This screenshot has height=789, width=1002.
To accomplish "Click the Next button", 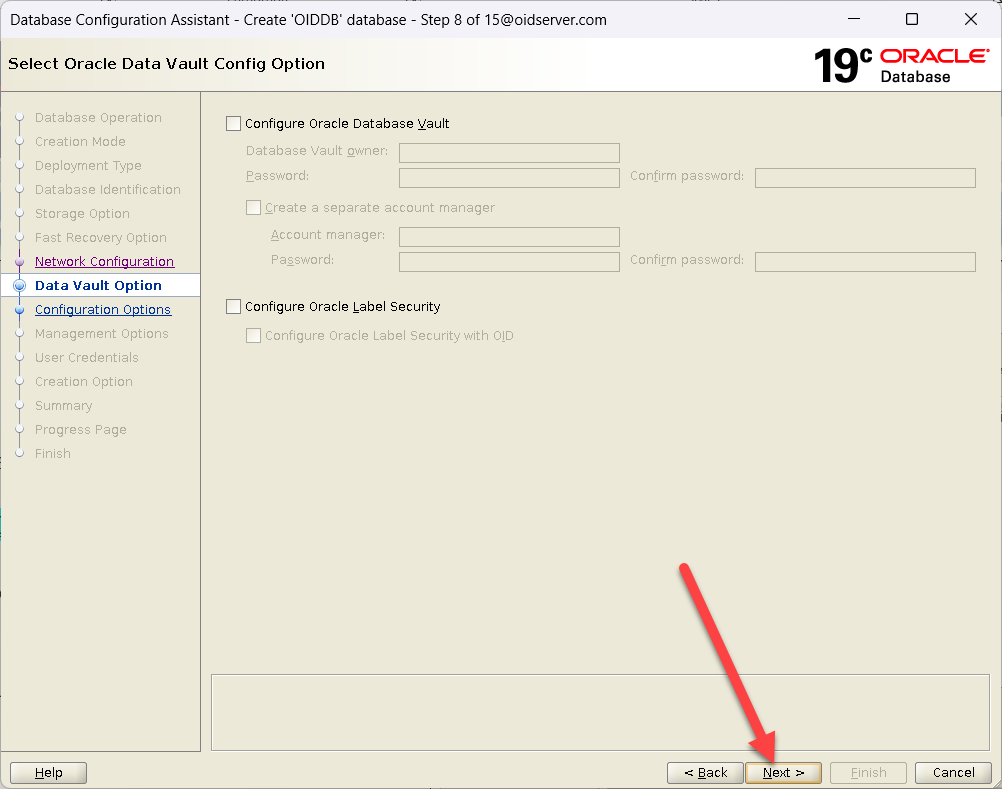I will (x=783, y=772).
